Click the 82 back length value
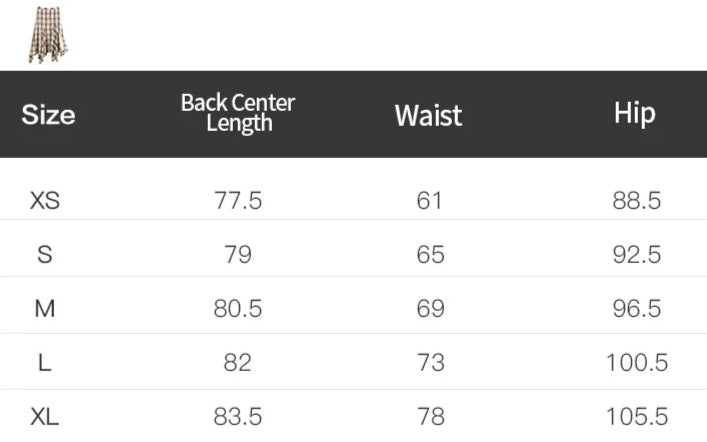The width and height of the screenshot is (707, 442). click(238, 363)
